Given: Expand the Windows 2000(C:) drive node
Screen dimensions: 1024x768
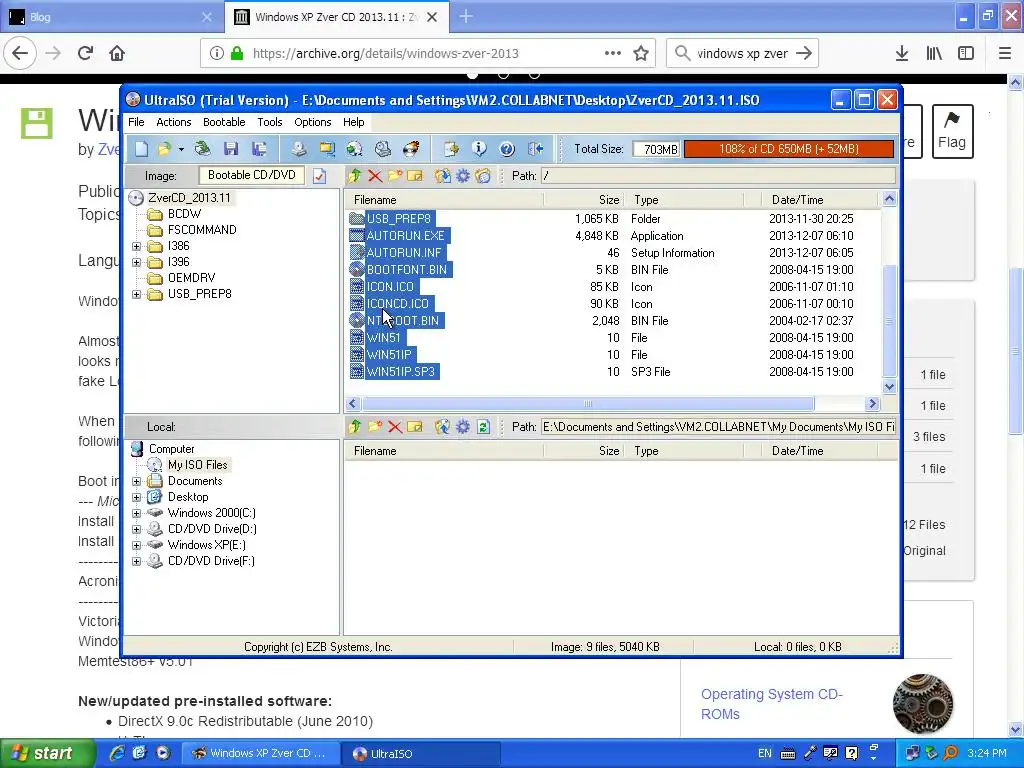Looking at the screenshot, I should (136, 513).
